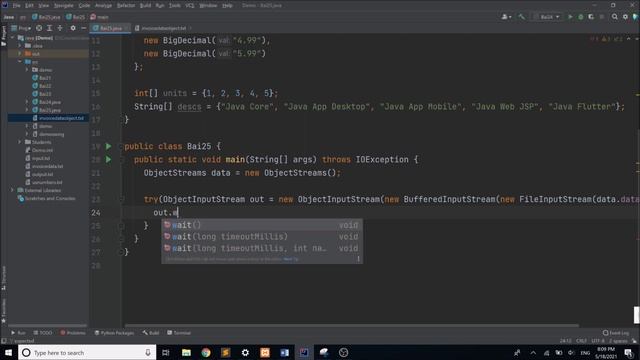
Task: Click the expand all icon in Project panel
Action: 49,28
